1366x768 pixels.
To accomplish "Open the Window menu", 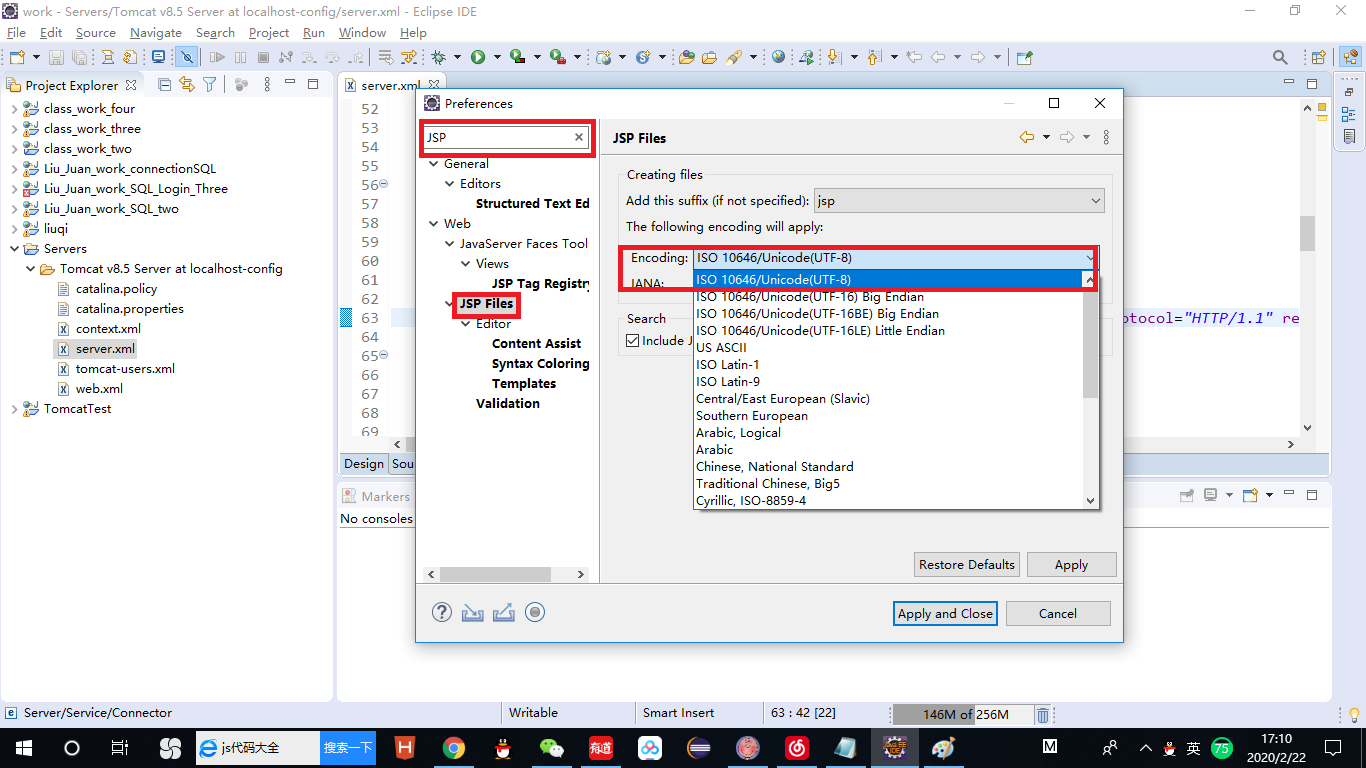I will point(362,33).
